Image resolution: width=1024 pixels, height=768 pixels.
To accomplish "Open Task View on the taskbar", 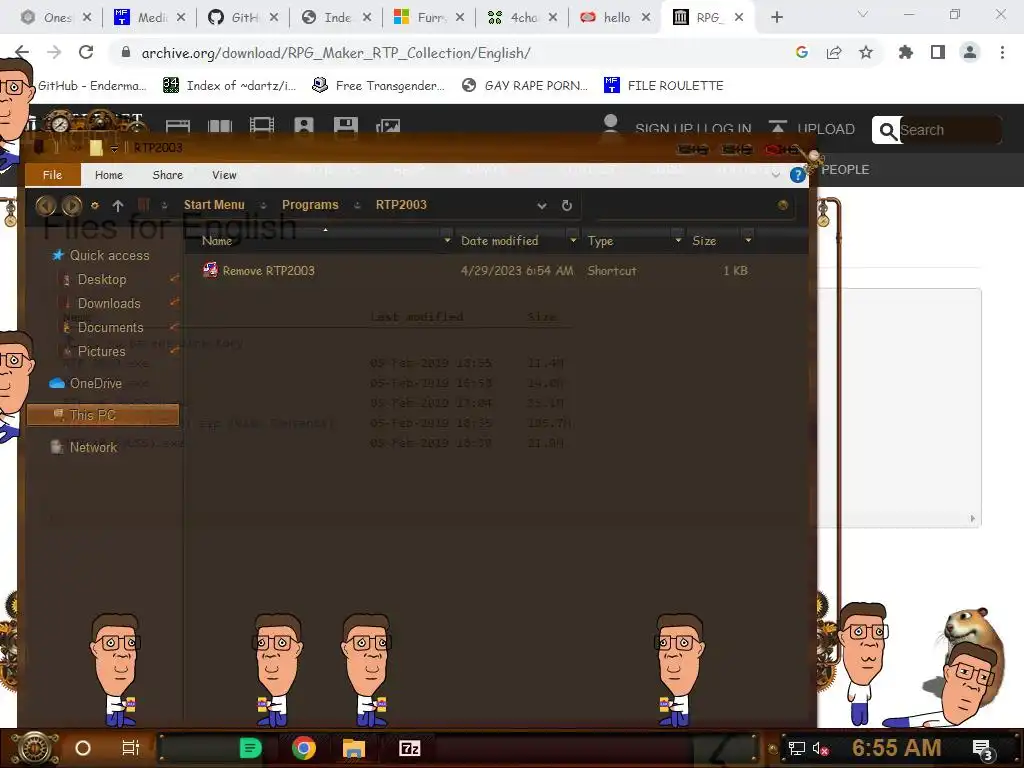I will click(x=131, y=748).
